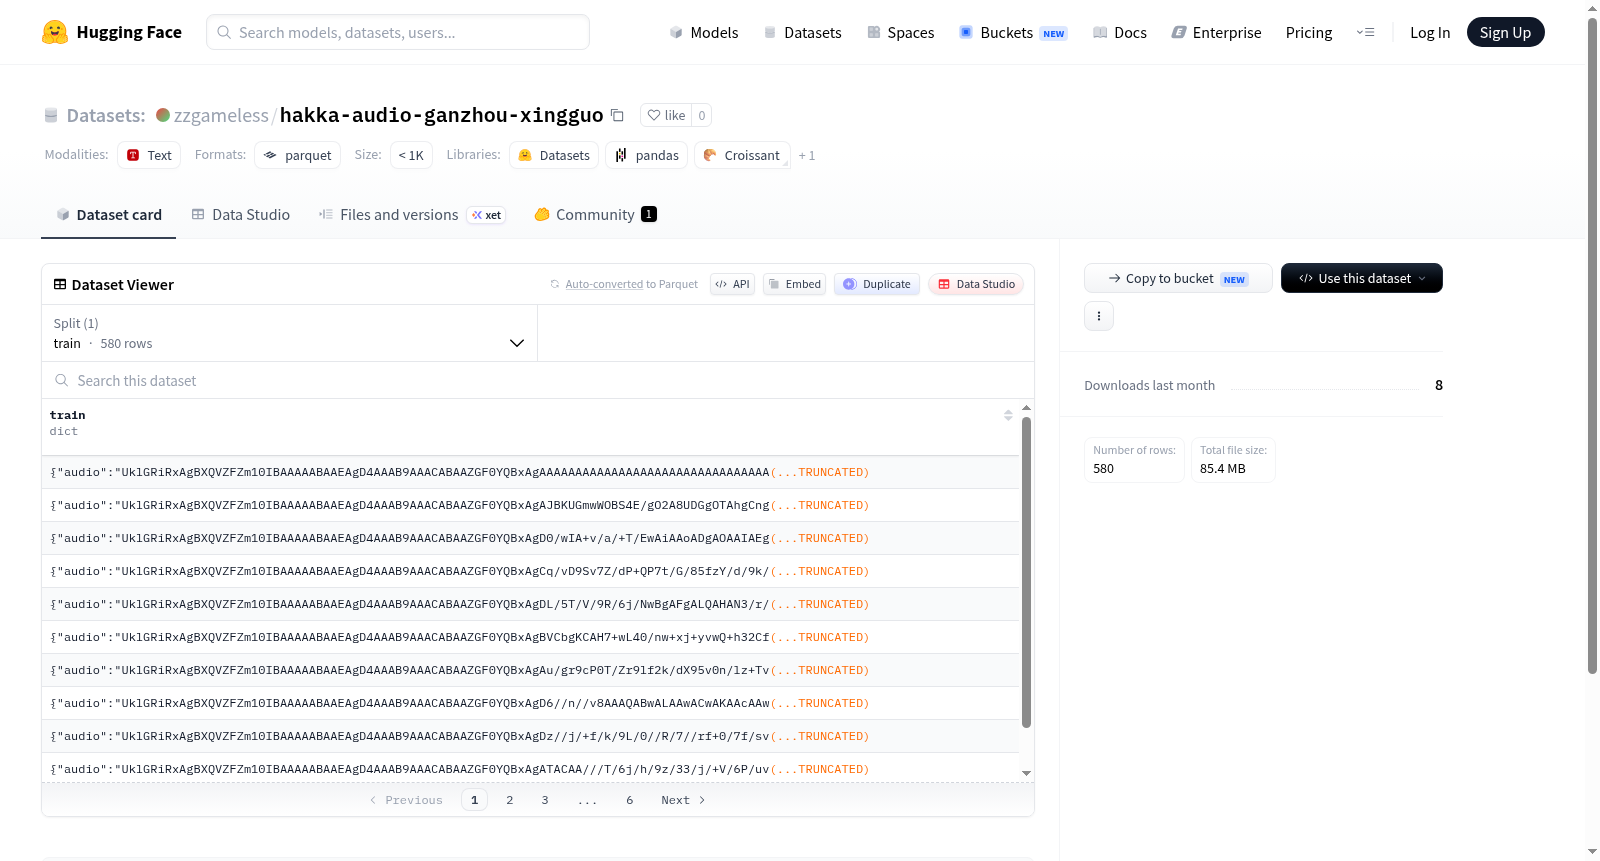Like this dataset
The height and width of the screenshot is (861, 1600).
pyautogui.click(x=666, y=115)
